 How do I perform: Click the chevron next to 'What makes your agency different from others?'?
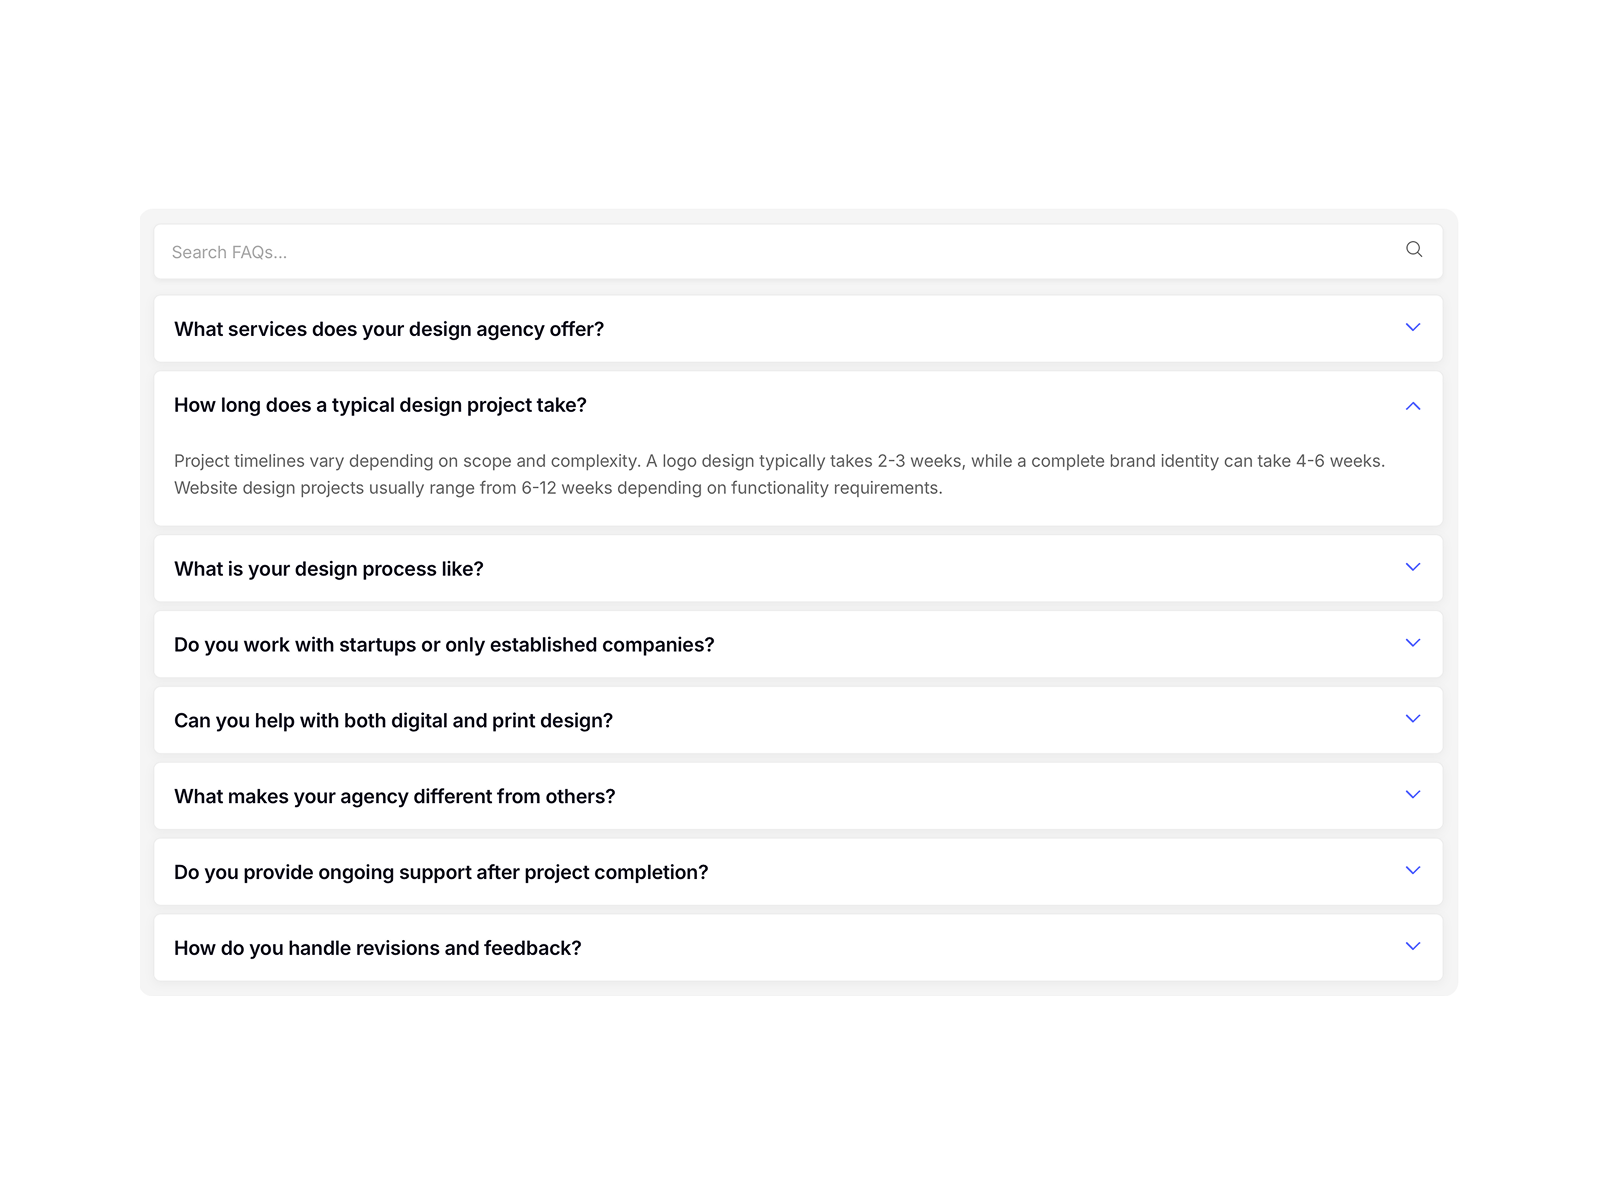1413,794
